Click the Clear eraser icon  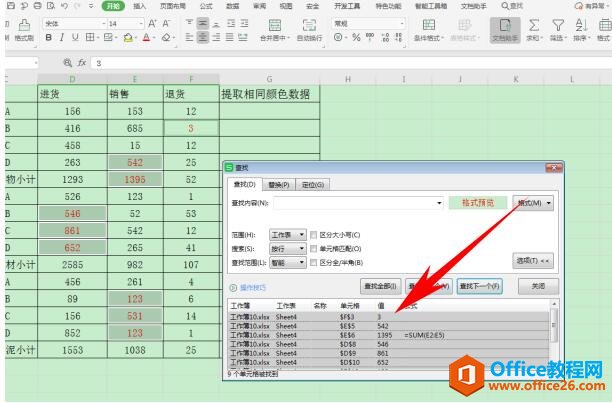(166, 37)
